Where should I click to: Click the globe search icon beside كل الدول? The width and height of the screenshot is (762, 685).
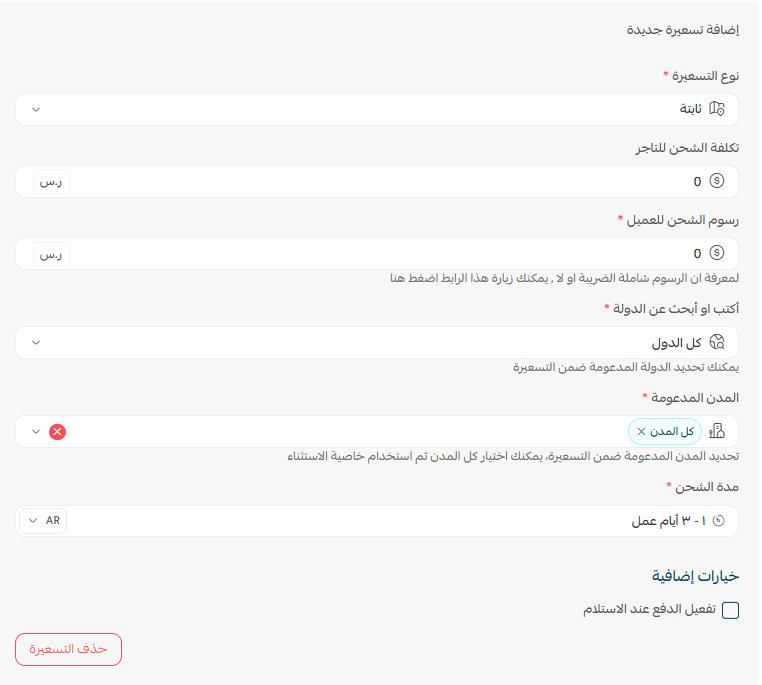click(717, 342)
